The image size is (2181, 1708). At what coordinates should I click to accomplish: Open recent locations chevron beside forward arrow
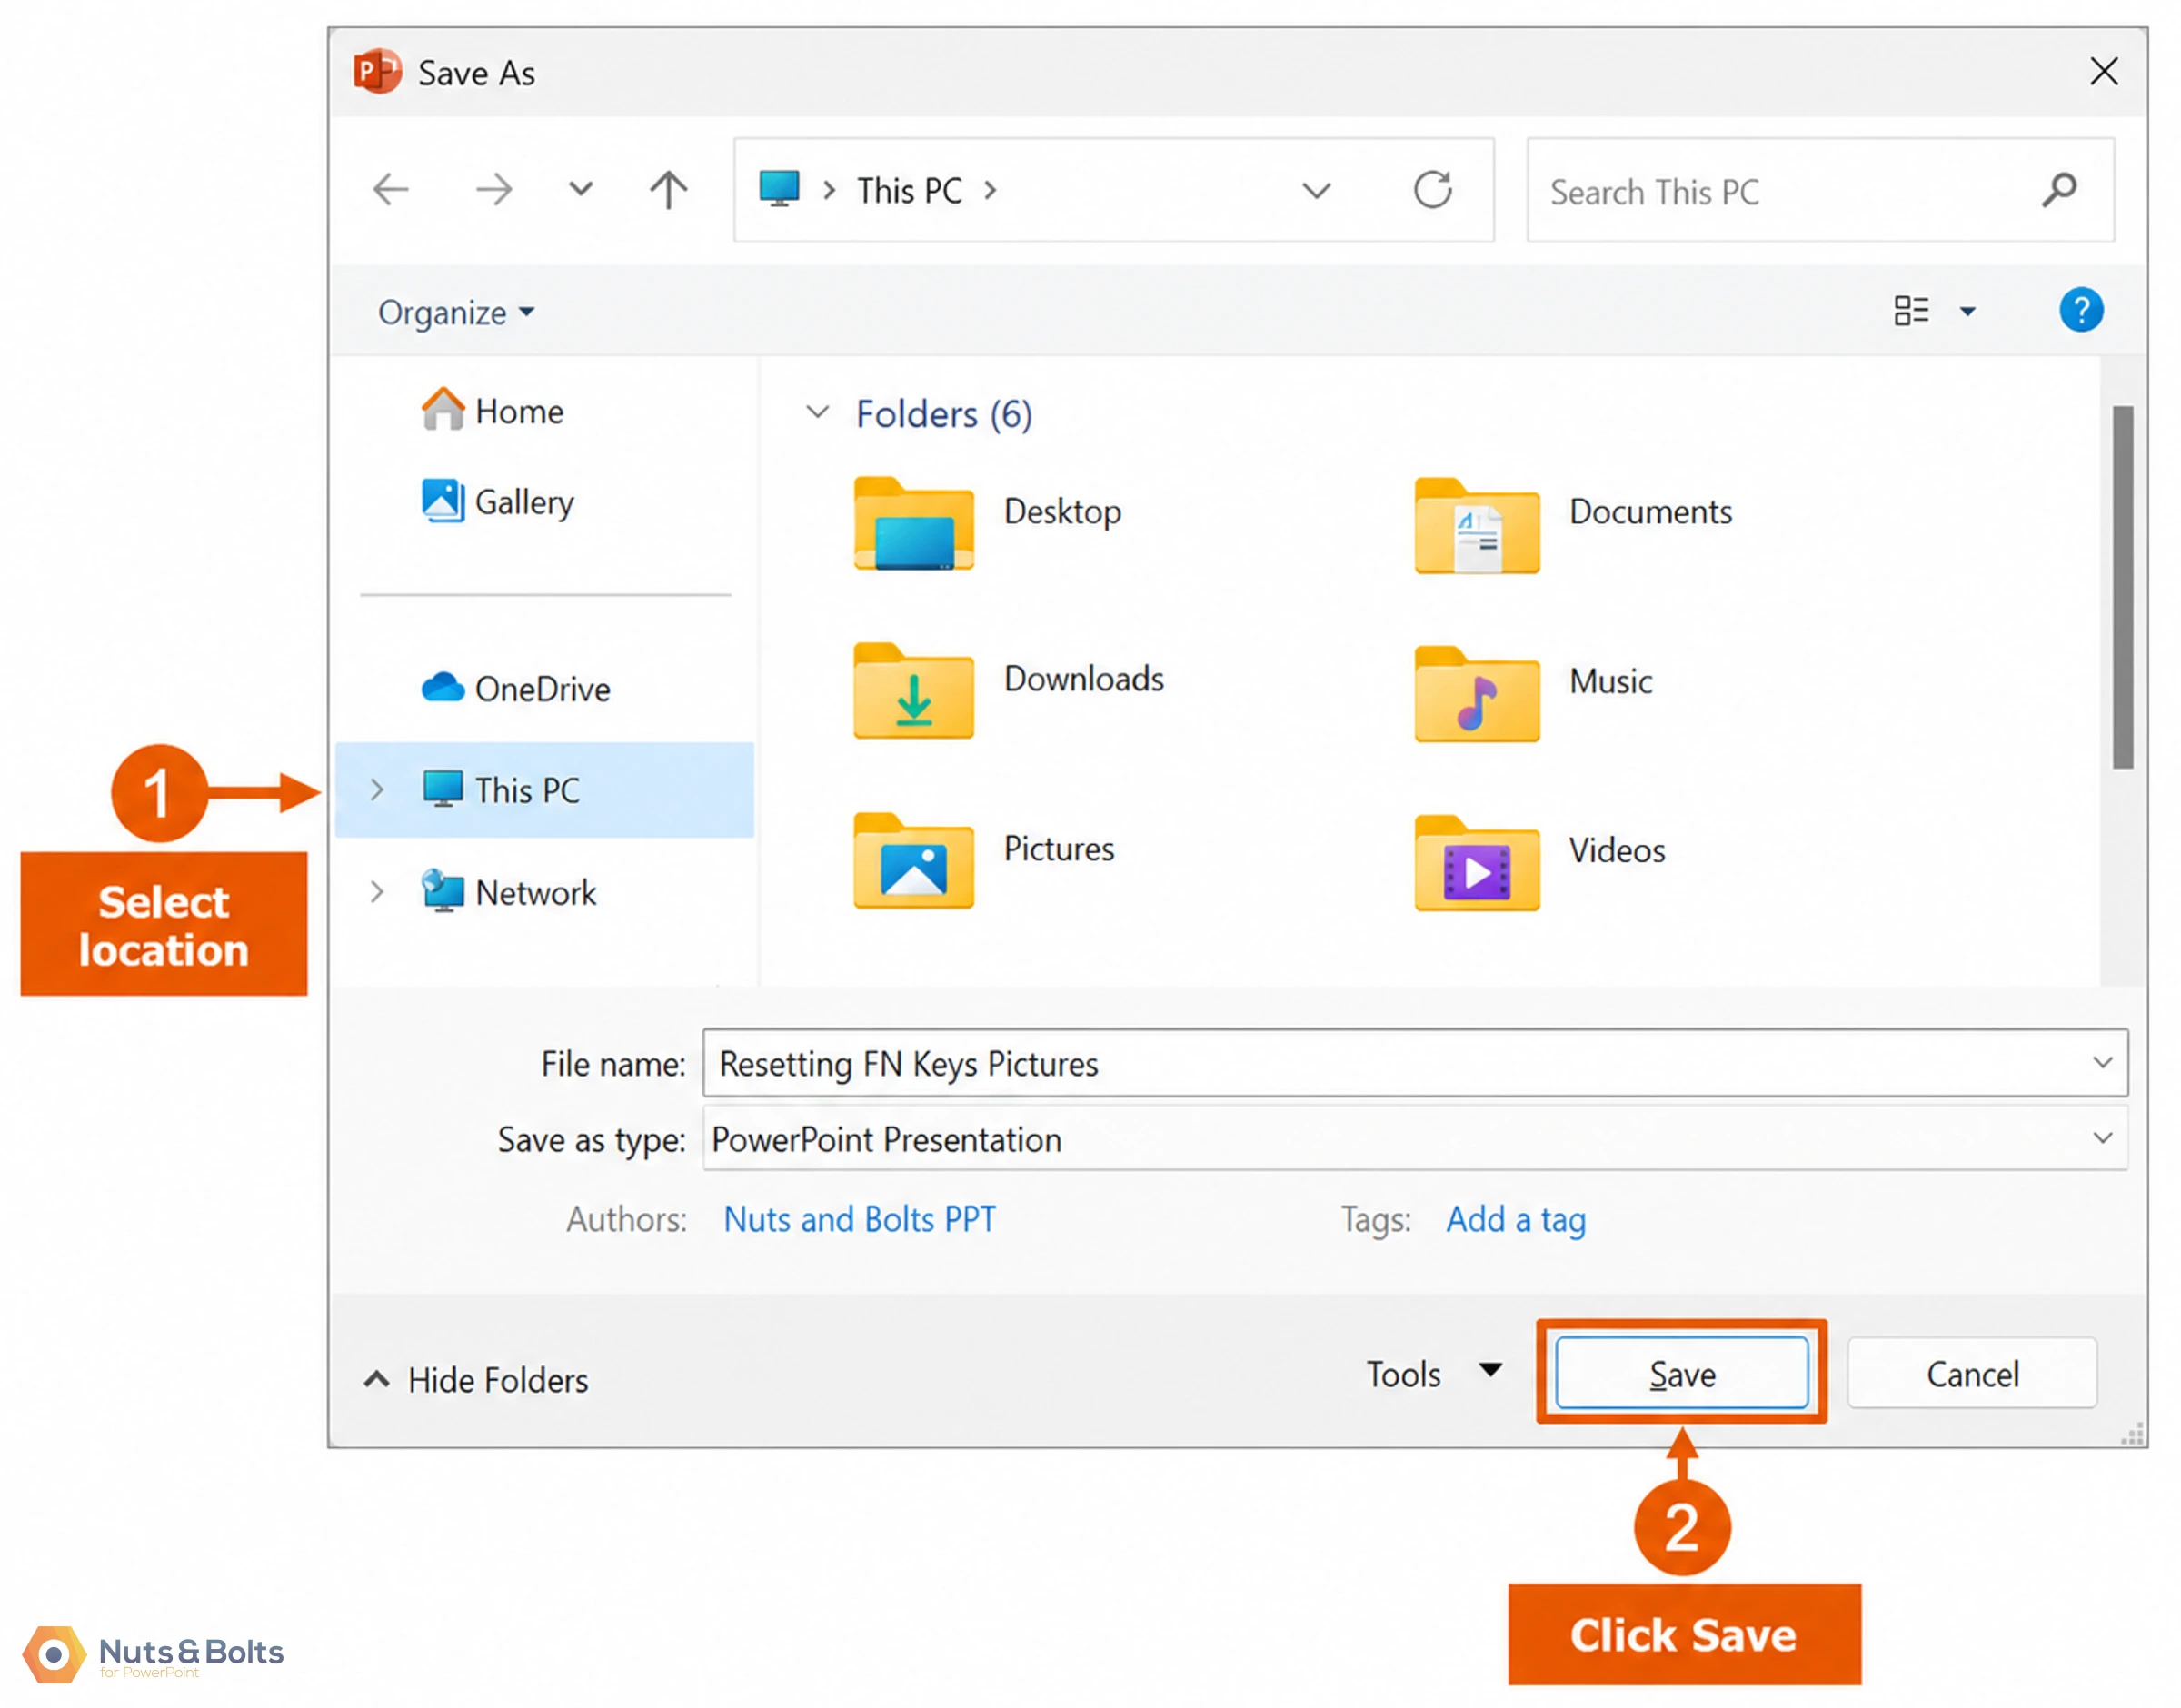click(x=580, y=189)
